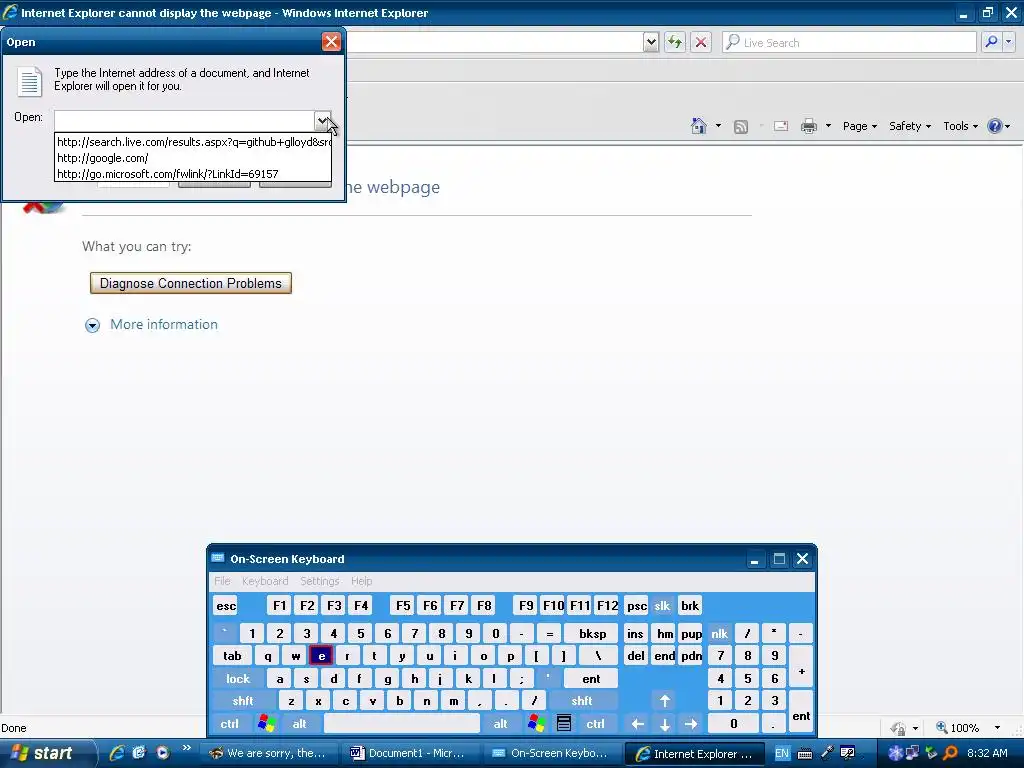Screen dimensions: 1024x768
Task: Open the File menu of On-Screen Keyboard
Action: pos(222,581)
